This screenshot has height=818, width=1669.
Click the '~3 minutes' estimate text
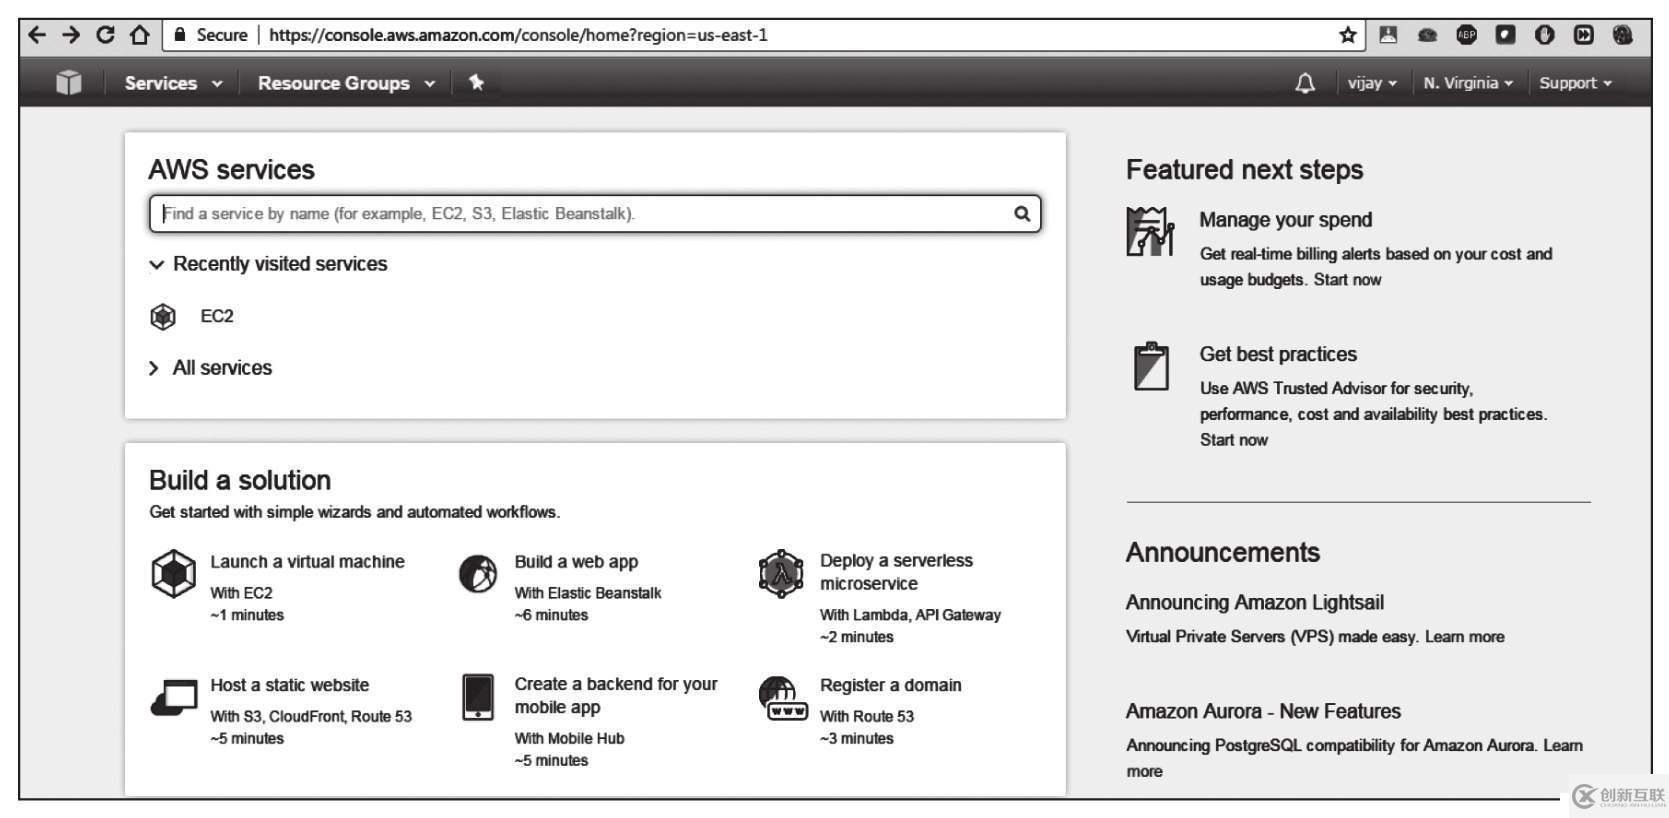click(x=856, y=738)
